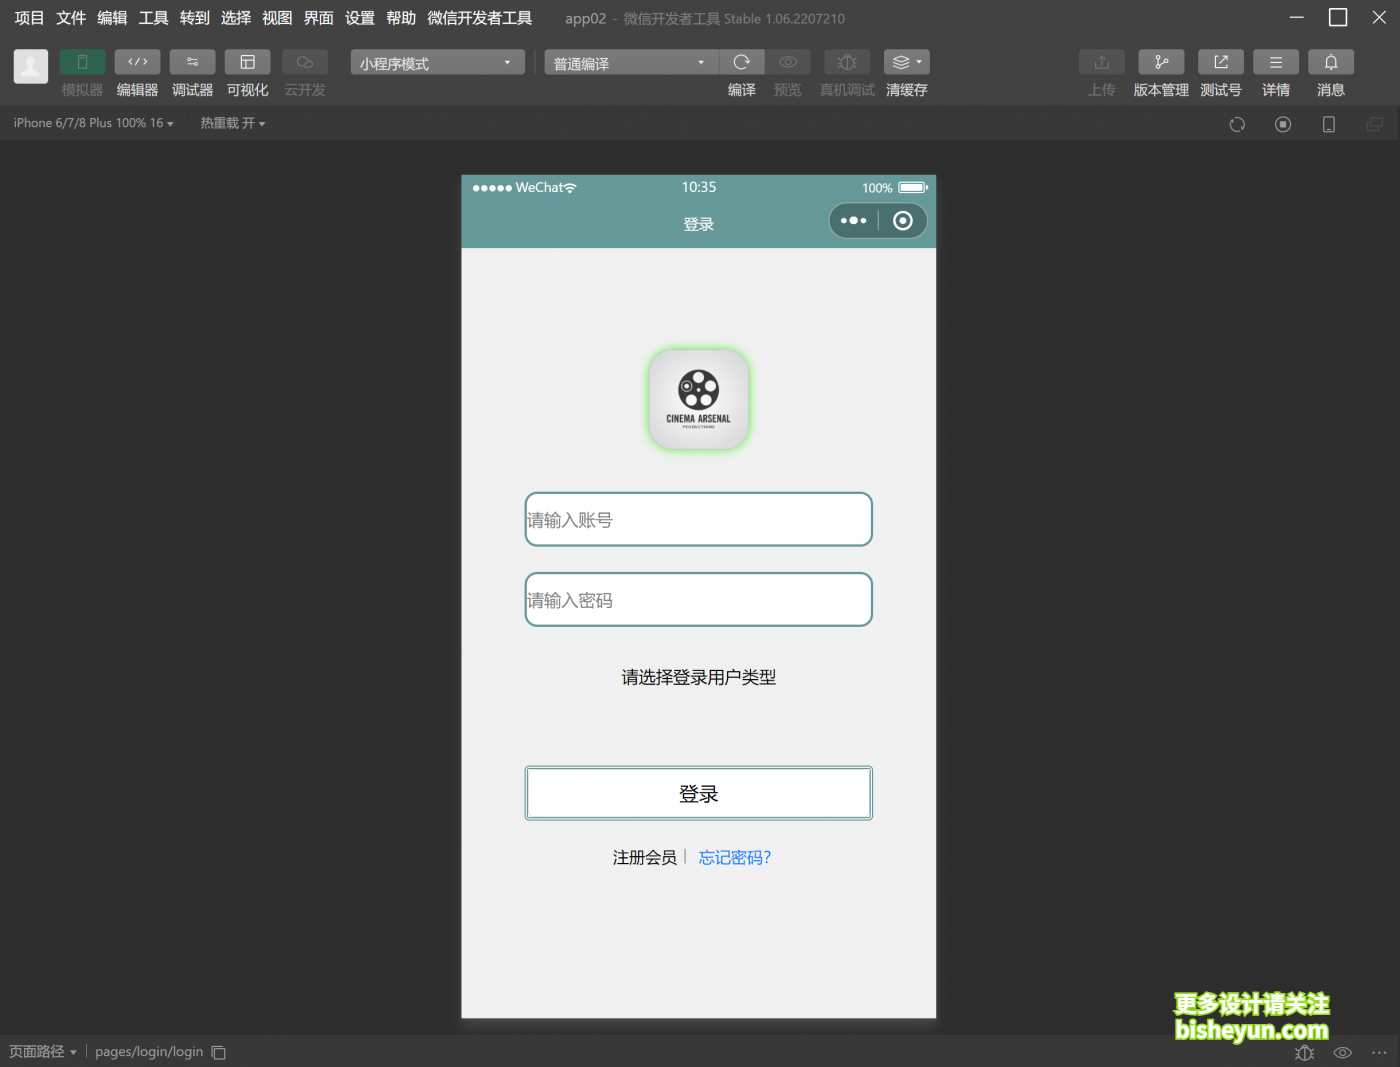
Task: Open the 设置 menu
Action: 360,18
